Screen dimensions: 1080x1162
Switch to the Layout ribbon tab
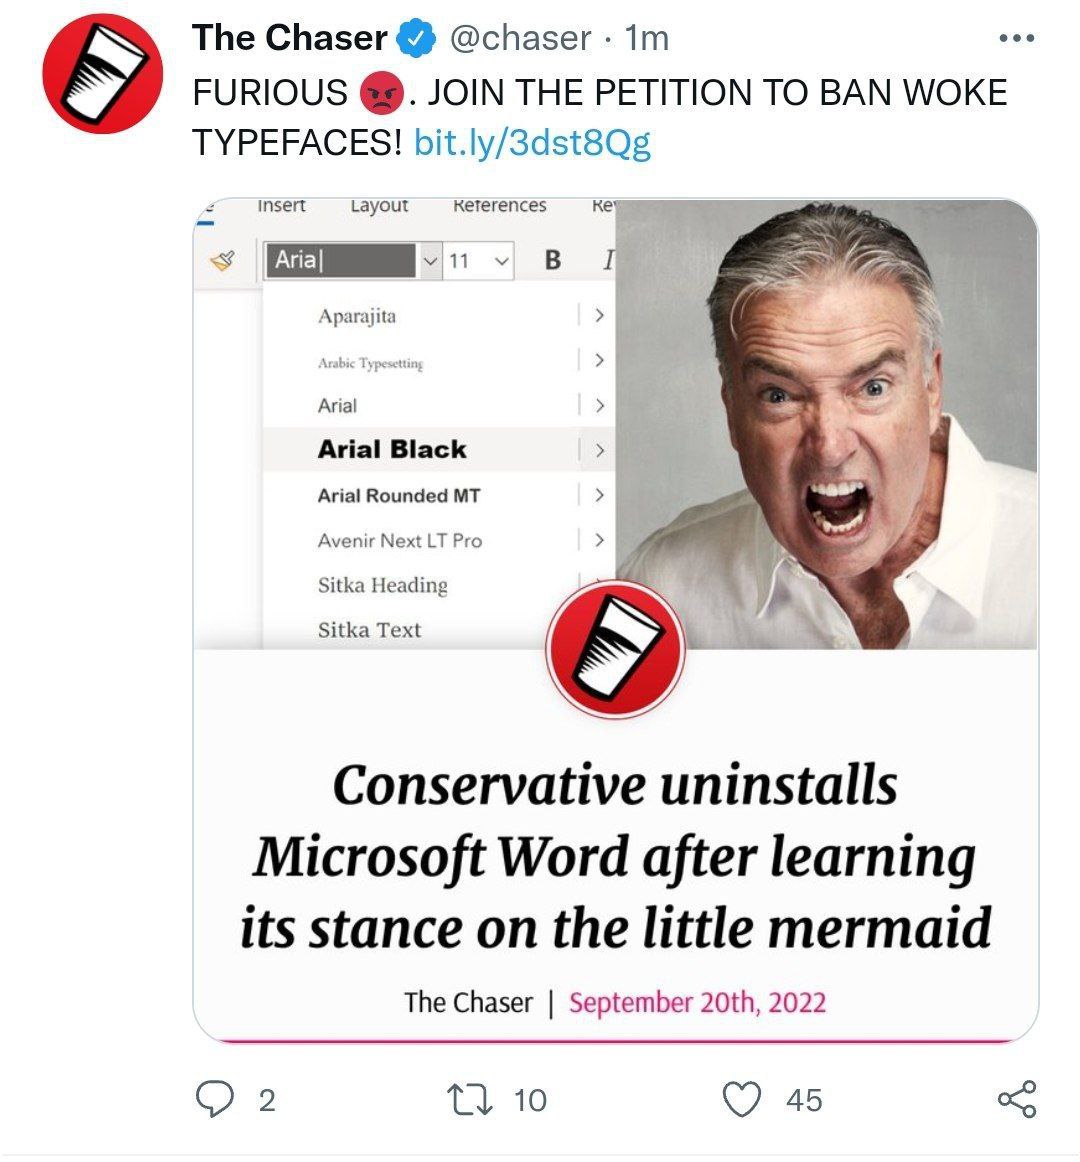click(379, 205)
